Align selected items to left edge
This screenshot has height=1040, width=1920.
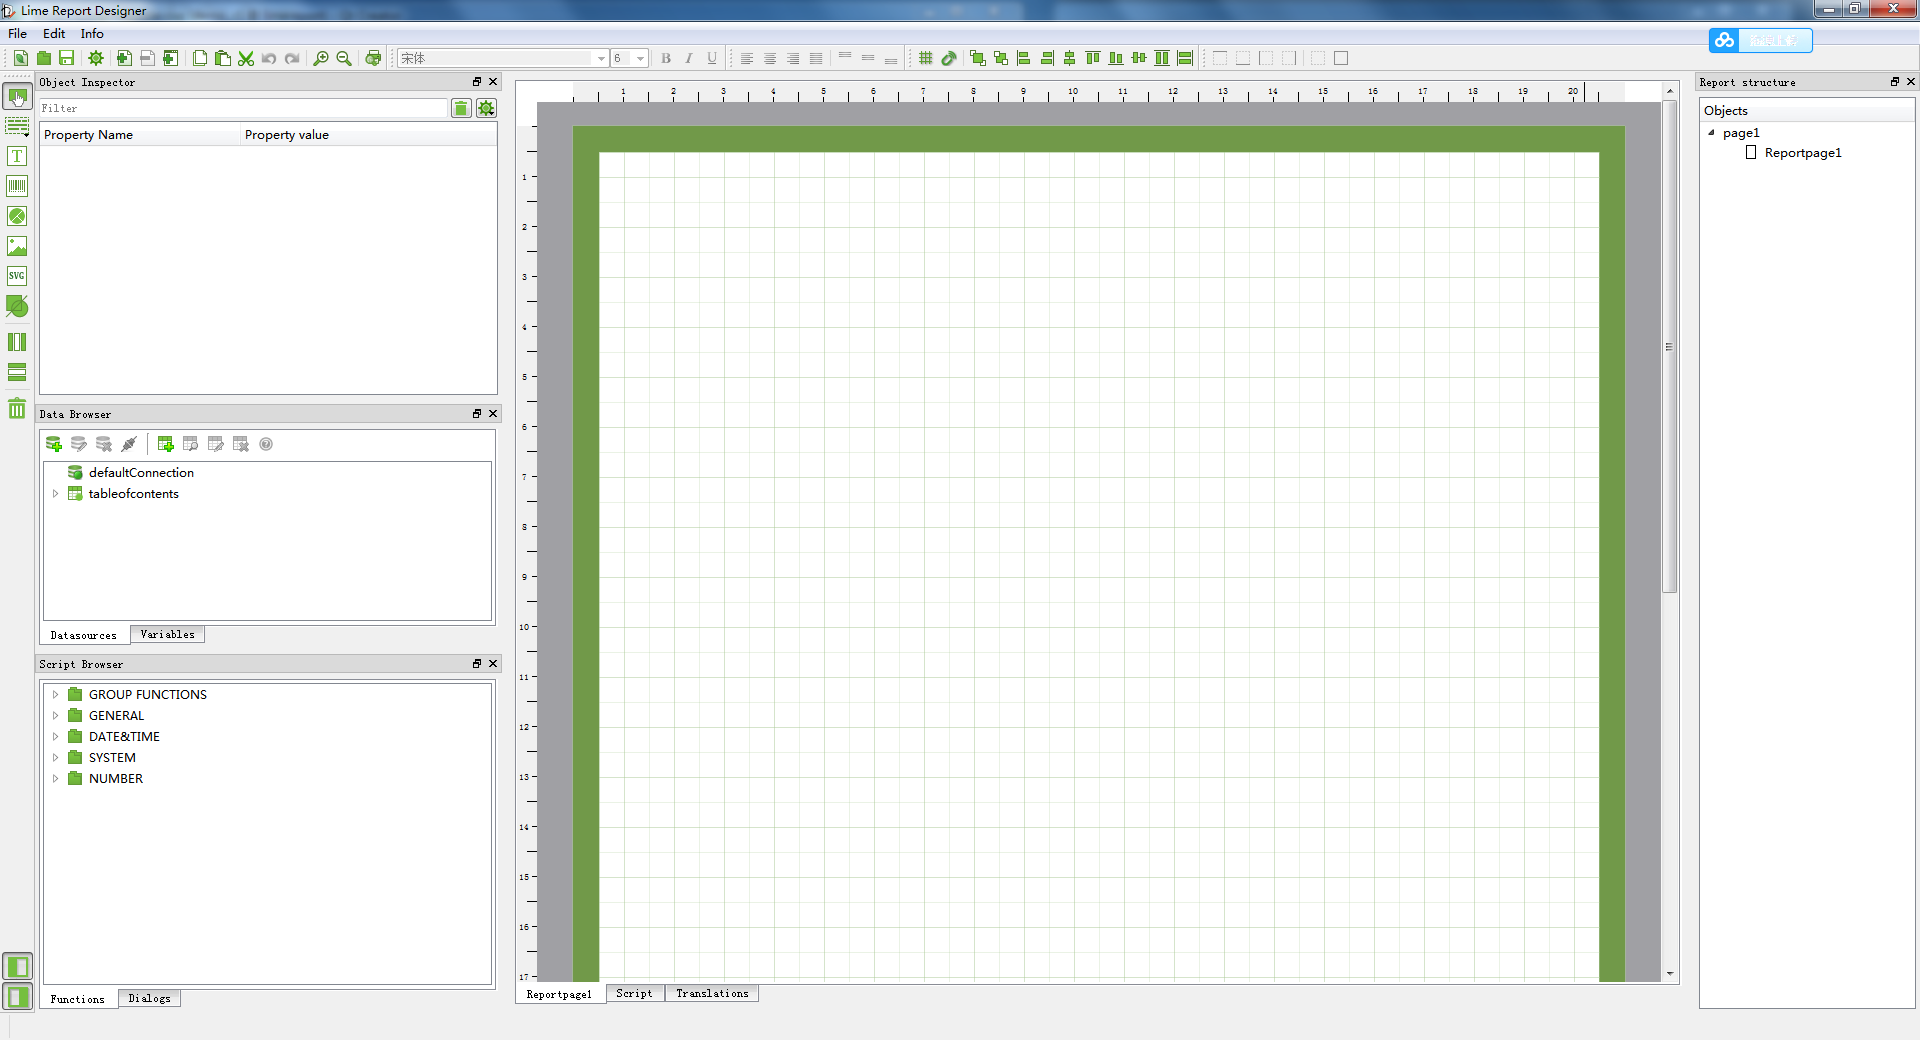pos(1023,58)
